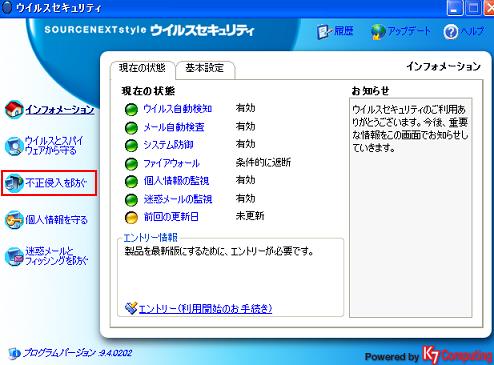Open 個人情報を守る section
The image size is (494, 365).
pyautogui.click(x=56, y=220)
